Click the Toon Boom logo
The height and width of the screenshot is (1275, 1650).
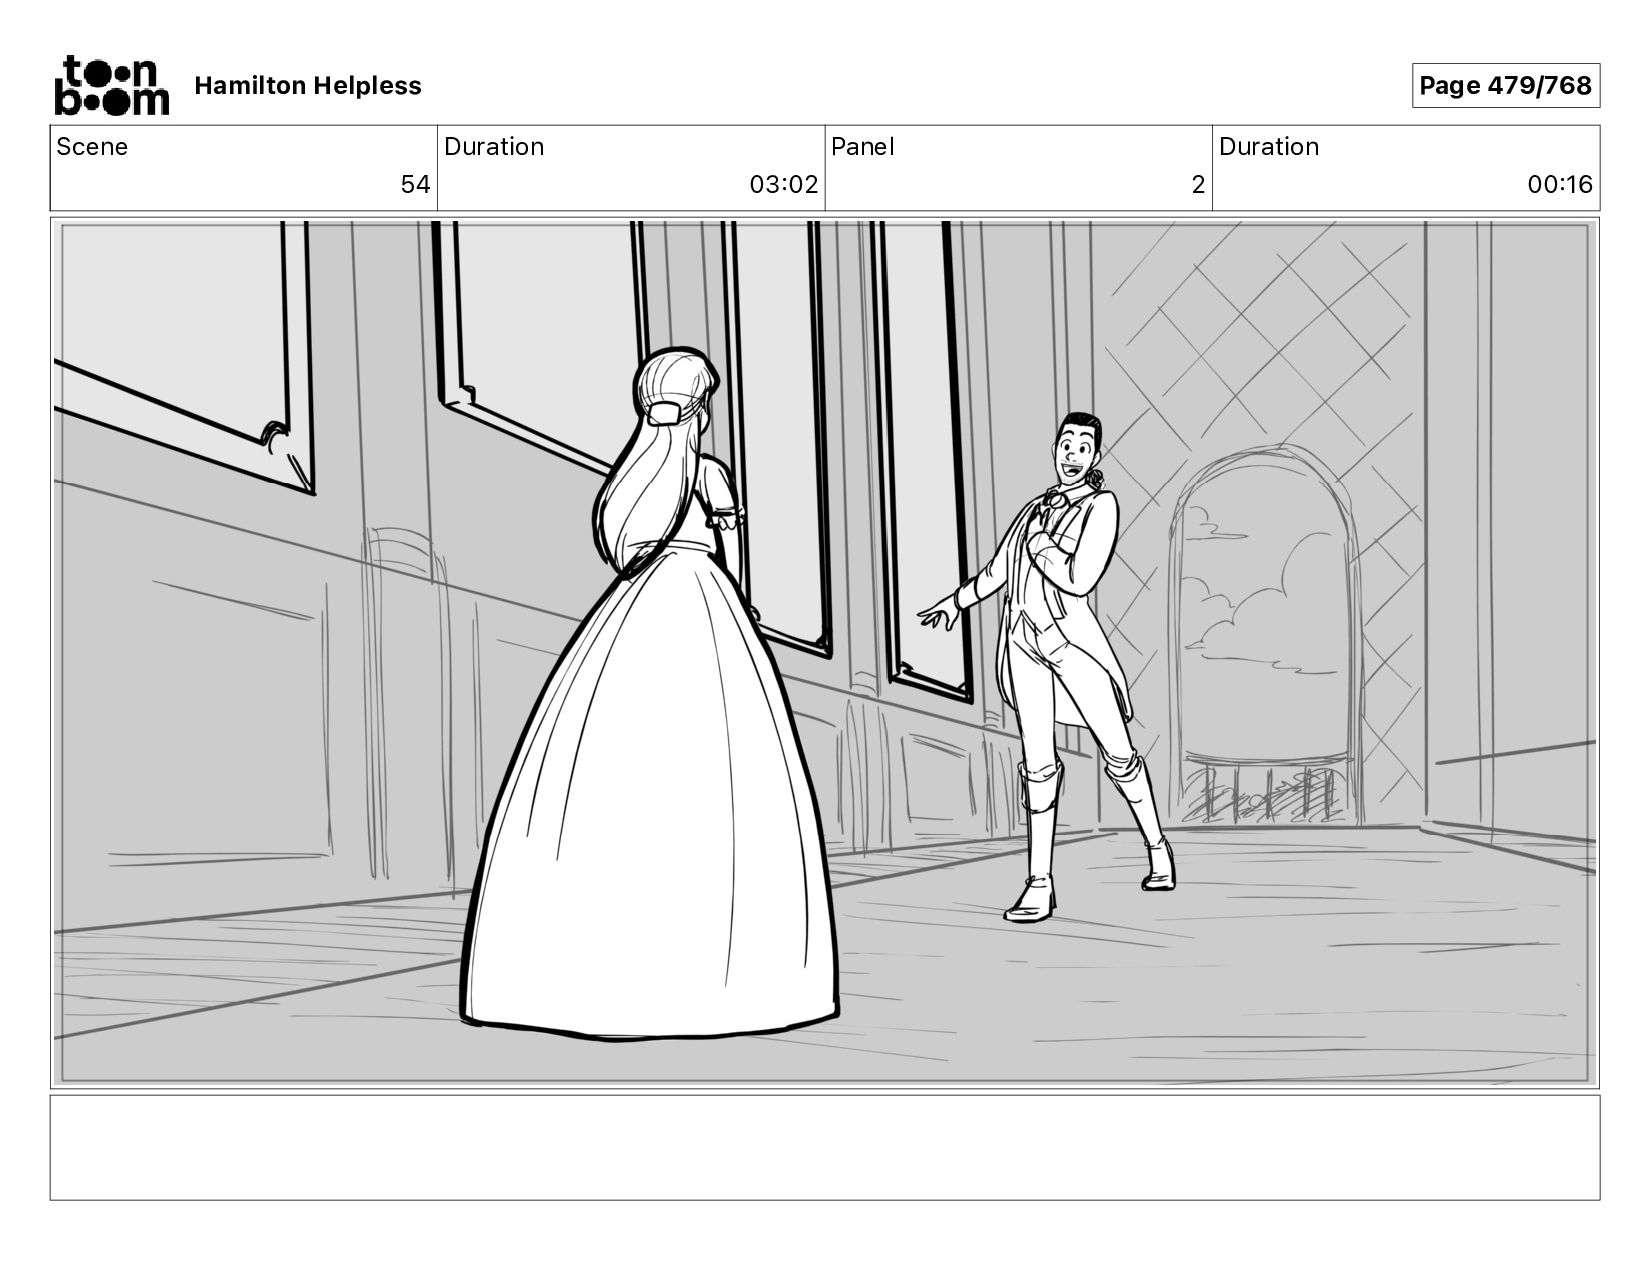(x=111, y=85)
